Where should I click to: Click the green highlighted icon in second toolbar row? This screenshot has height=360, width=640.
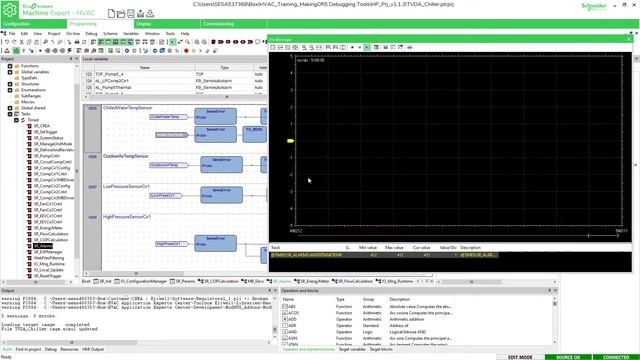point(16,51)
